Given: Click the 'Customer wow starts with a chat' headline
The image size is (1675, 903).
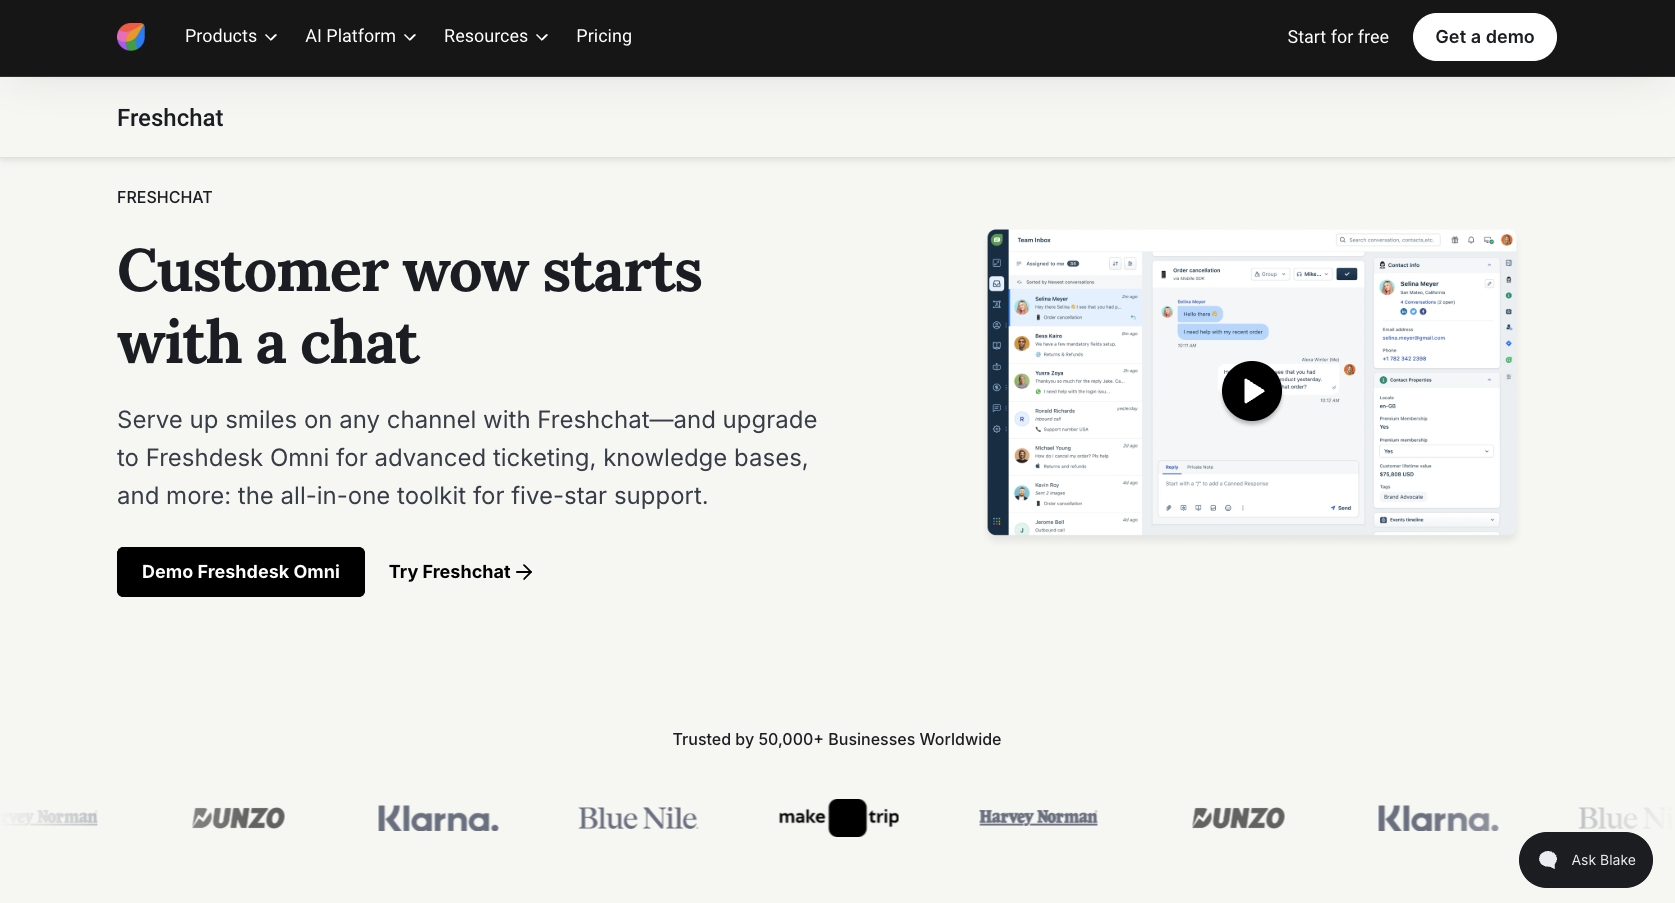Looking at the screenshot, I should point(410,307).
